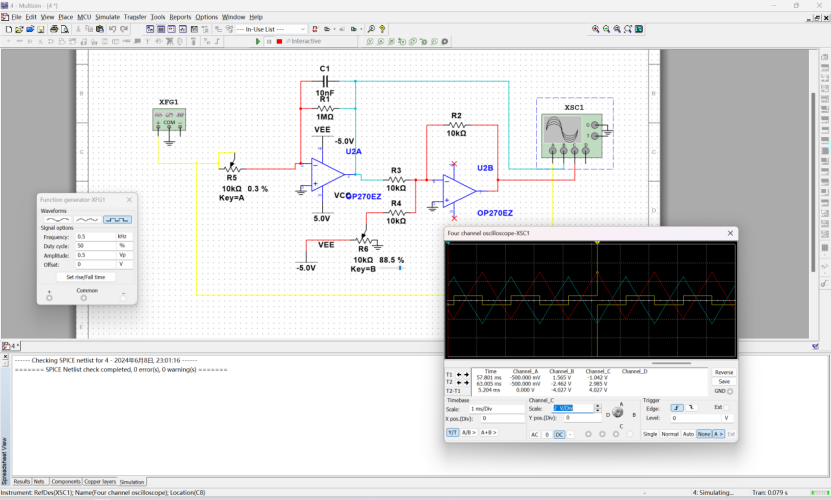This screenshot has width=831, height=500.
Task: Click the Save file toolbar icon
Action: 41,29
